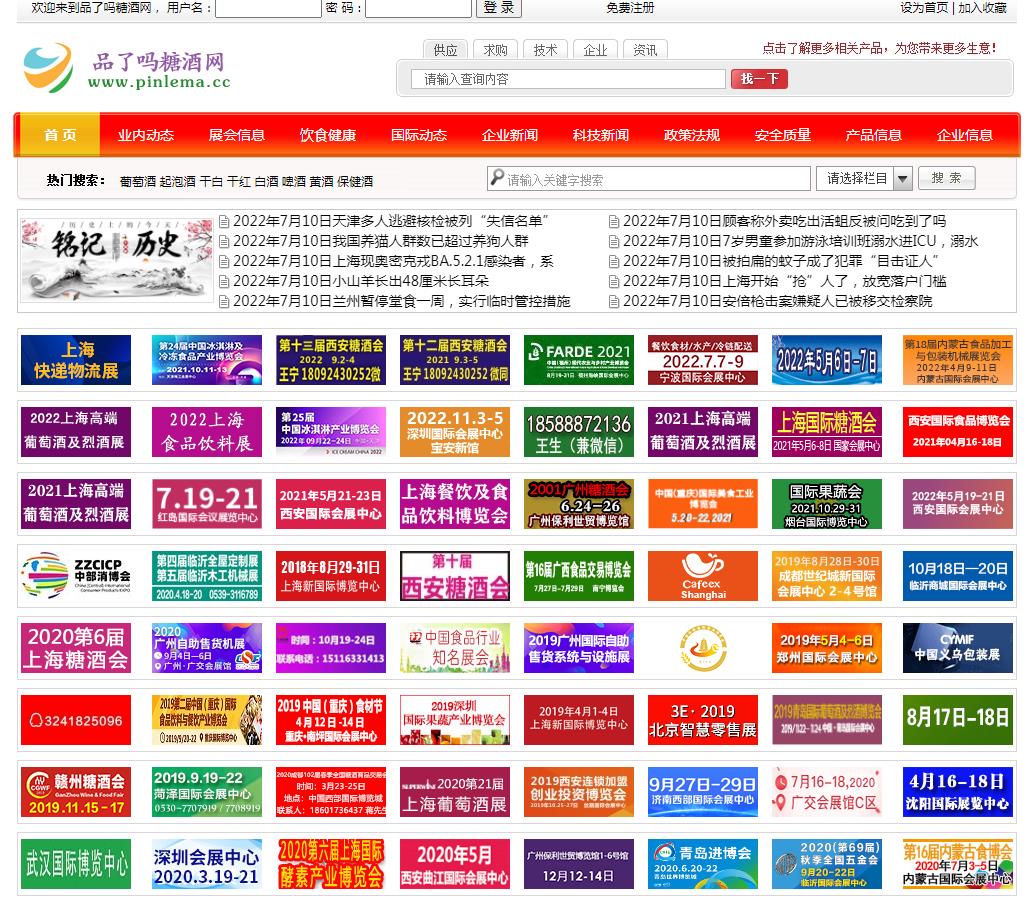Open 安全质量 navigation item

click(783, 135)
